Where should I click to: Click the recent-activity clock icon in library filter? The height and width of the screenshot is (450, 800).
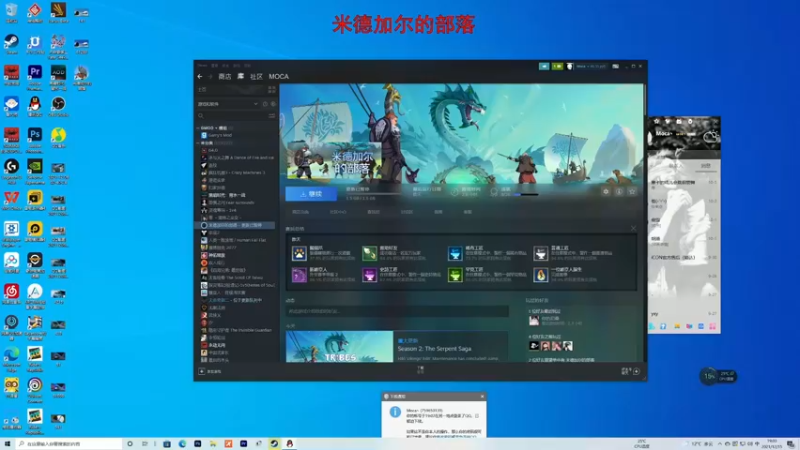tap(265, 104)
